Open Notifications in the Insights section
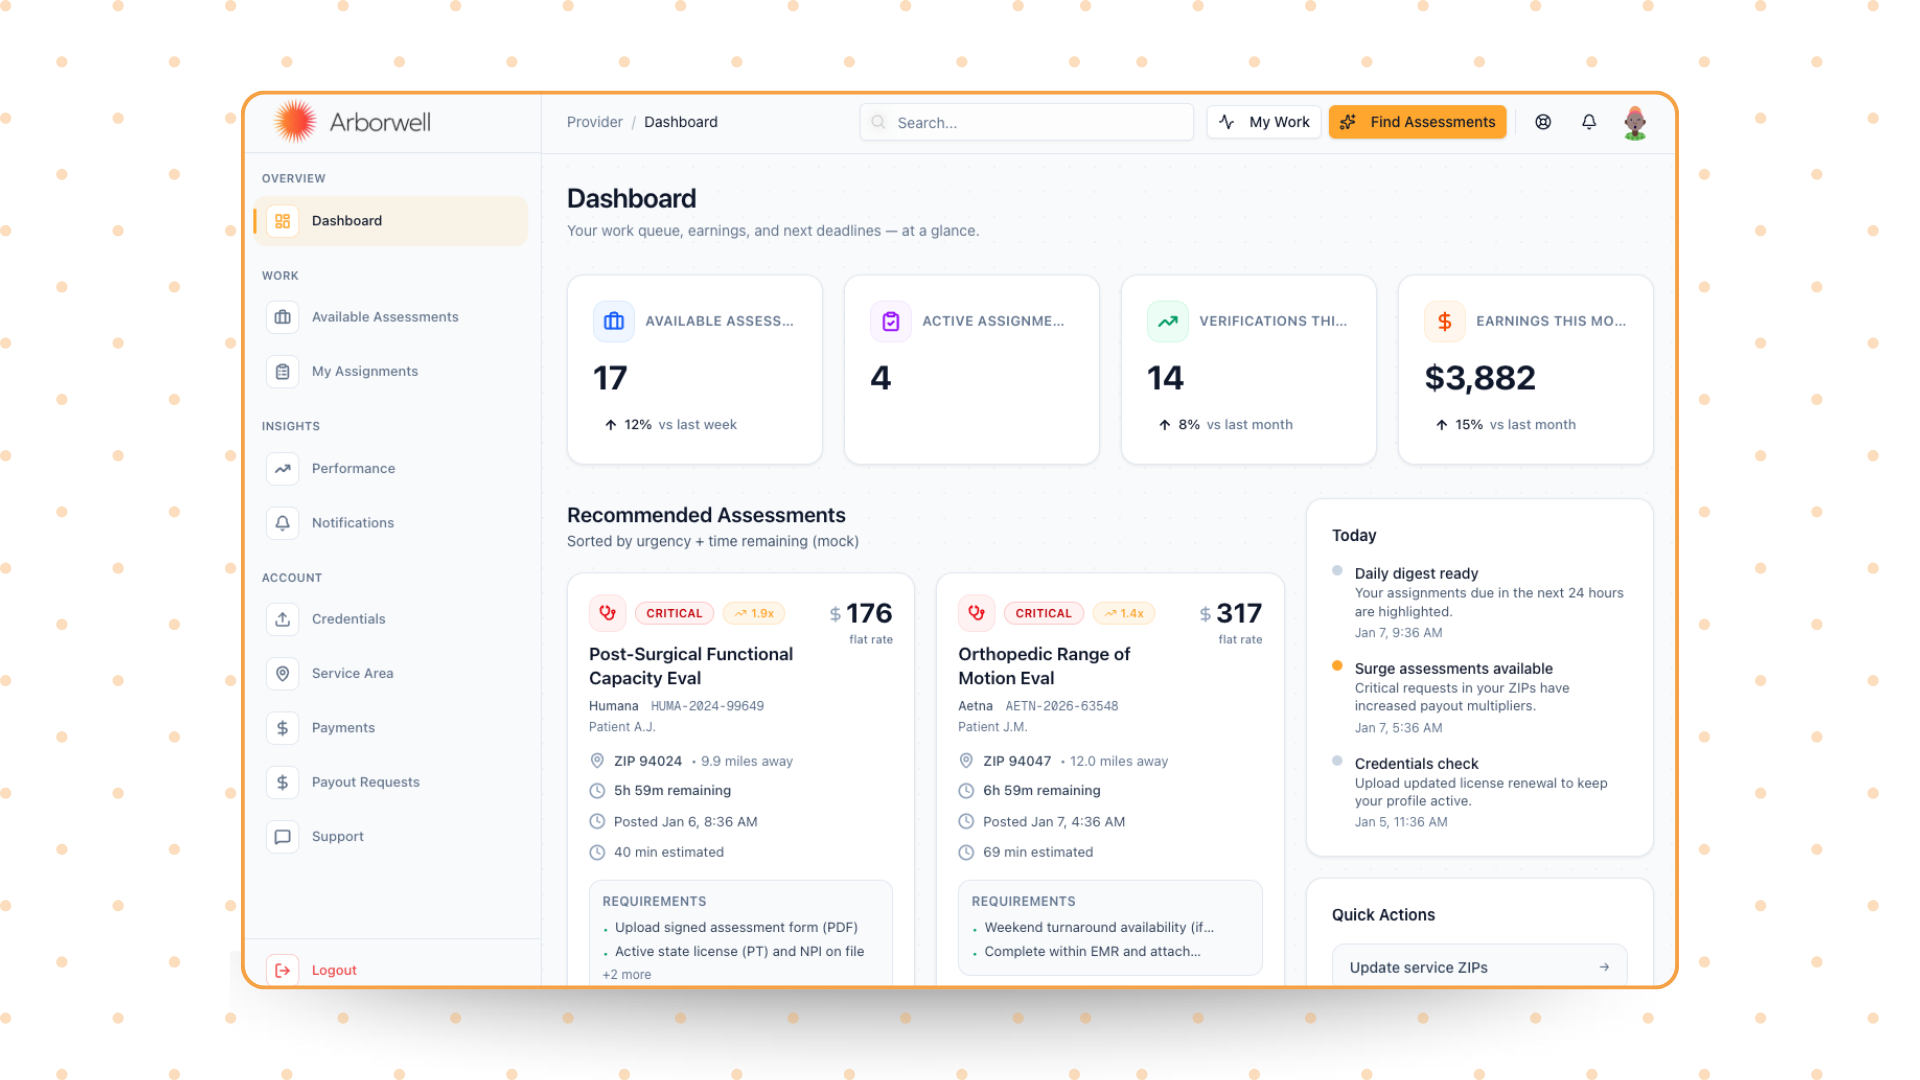This screenshot has width=1920, height=1080. (352, 523)
